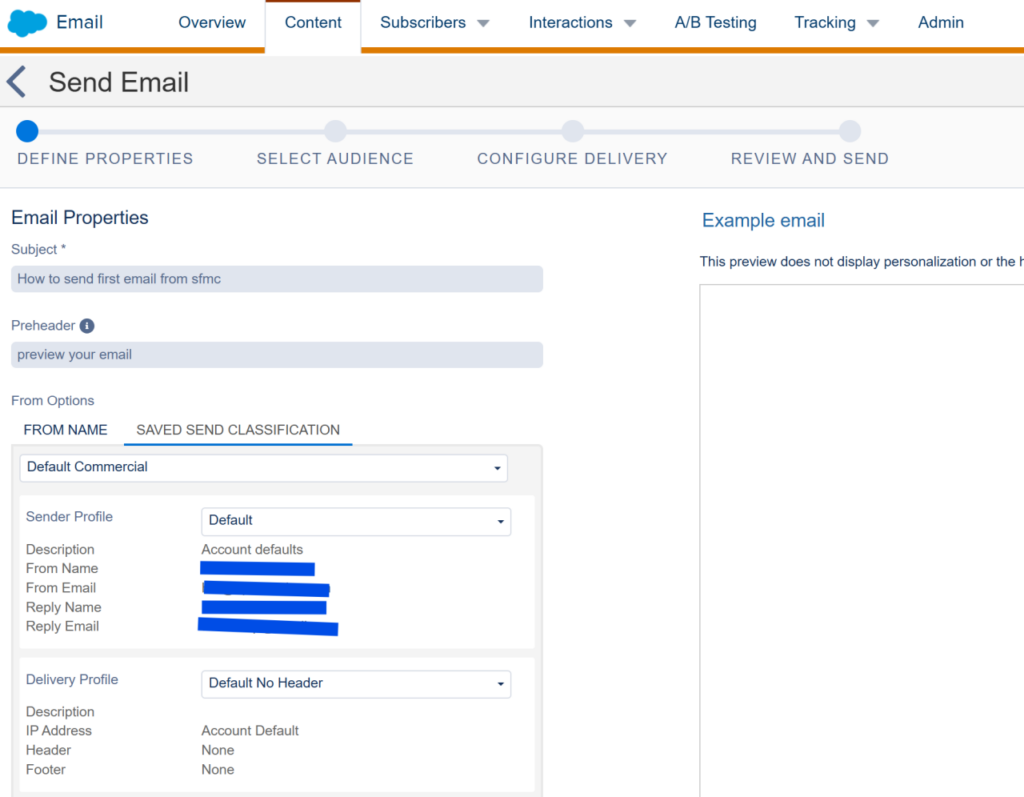Click the Preheader input field
The height and width of the screenshot is (797, 1024).
277,355
